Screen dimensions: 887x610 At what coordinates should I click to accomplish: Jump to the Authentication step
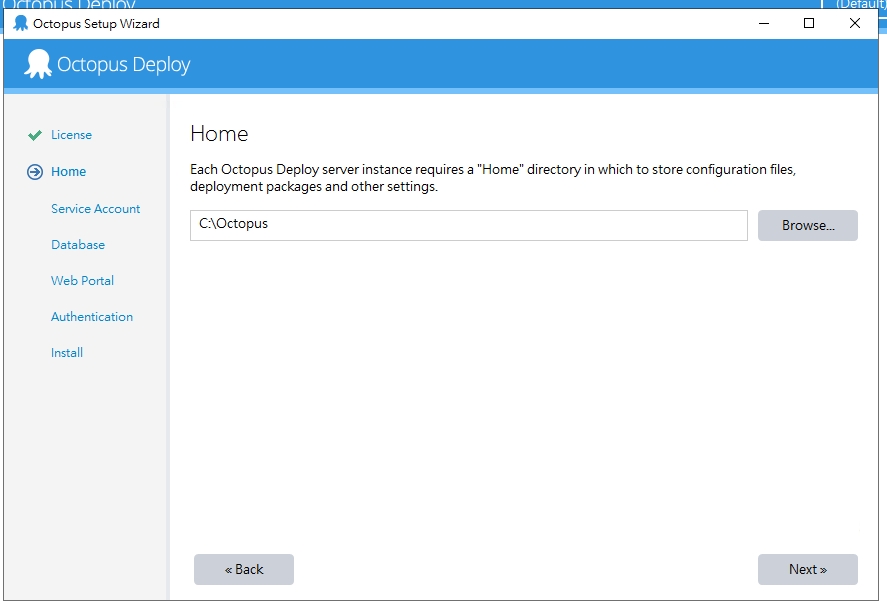coord(92,317)
